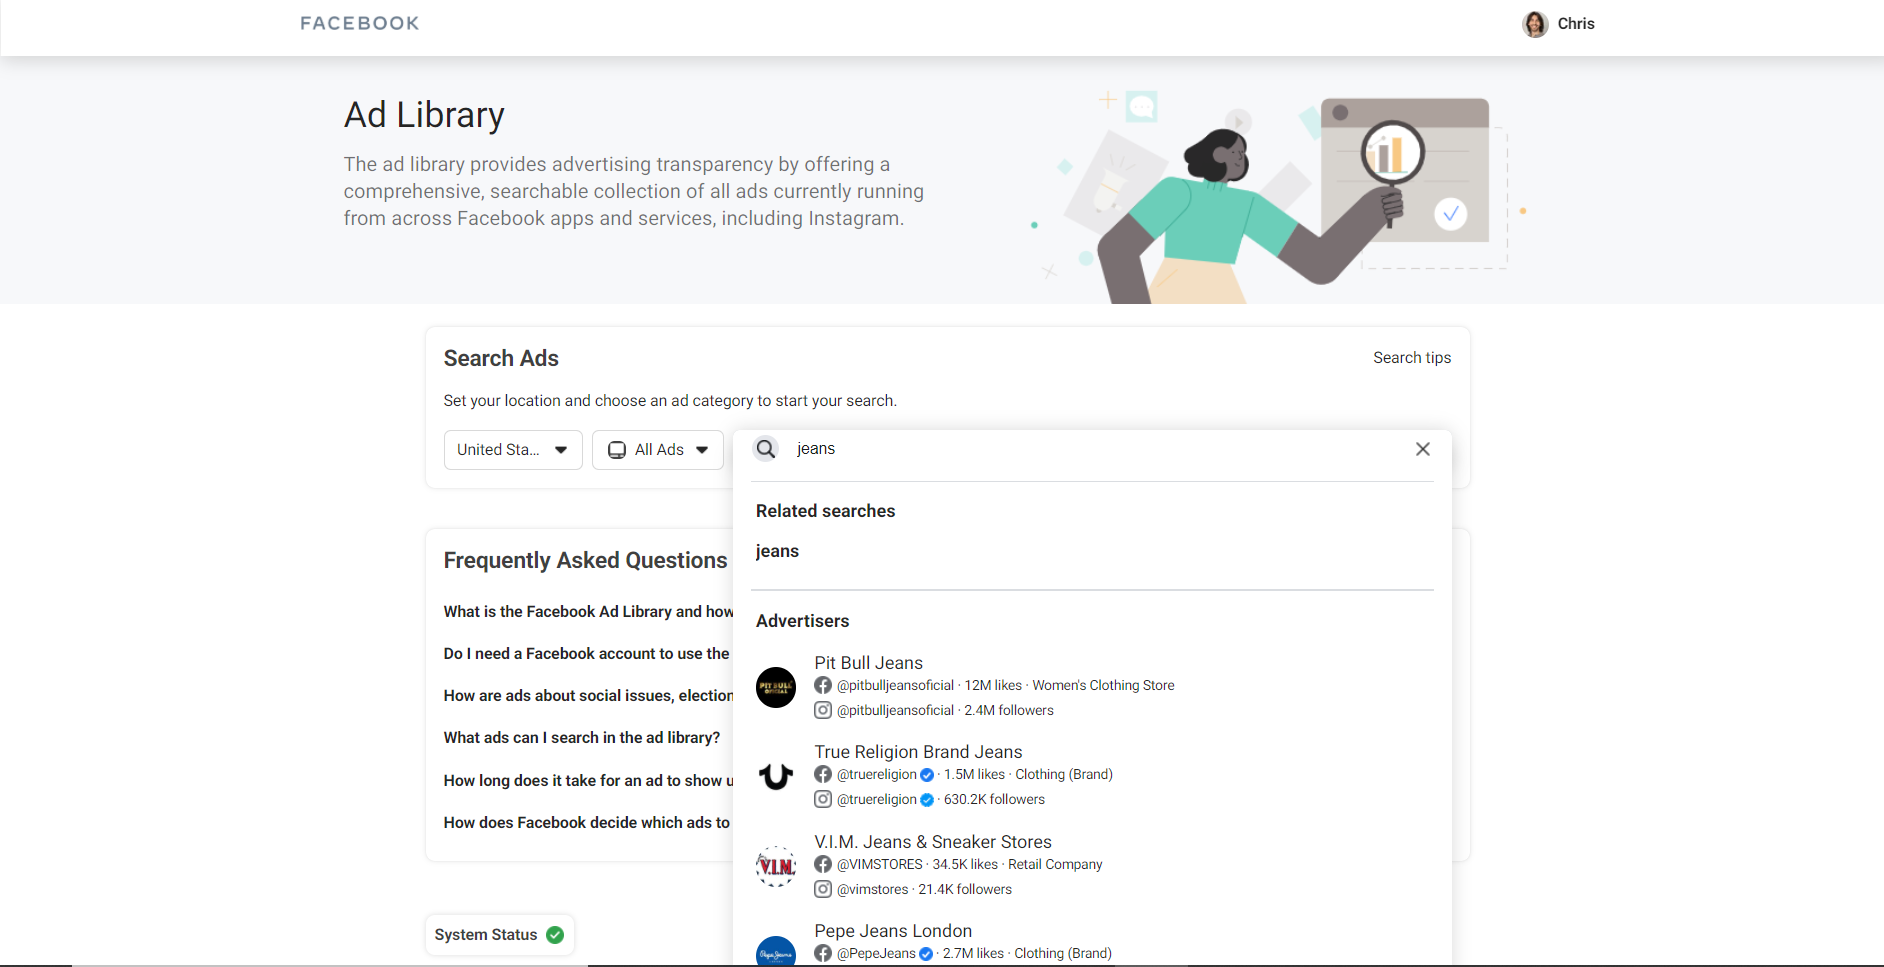Click Instagram icon beside @vimstores
The height and width of the screenshot is (967, 1884).
point(823,889)
